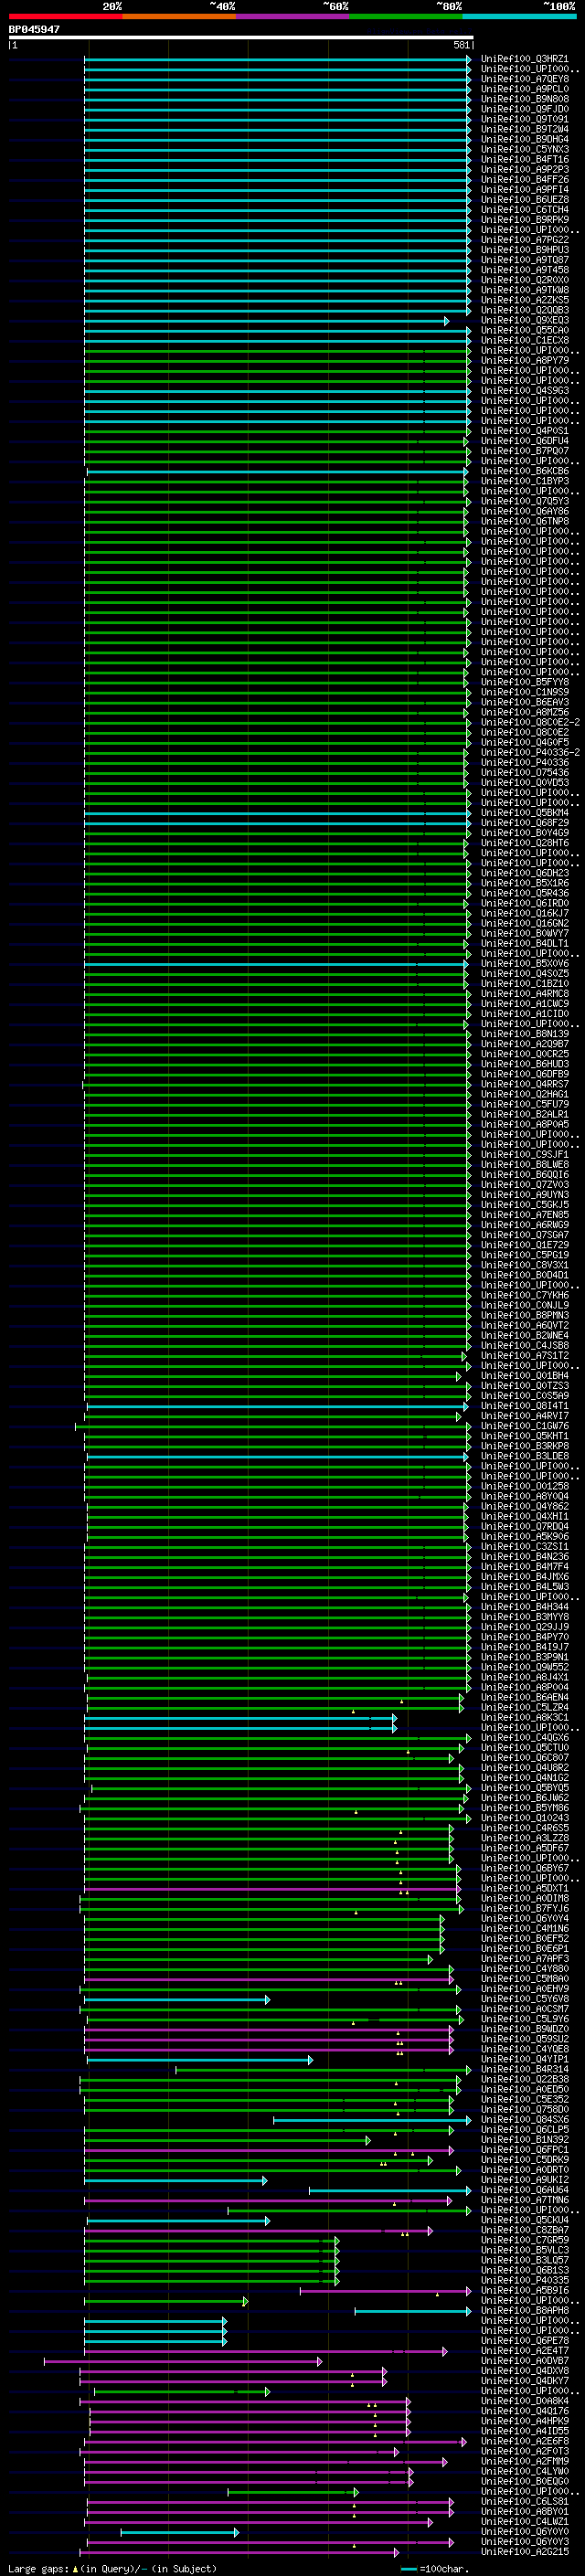Select hit label UniRef100_Q7SGA7
Screen dimensions: 585x2576
(x=524, y=1235)
